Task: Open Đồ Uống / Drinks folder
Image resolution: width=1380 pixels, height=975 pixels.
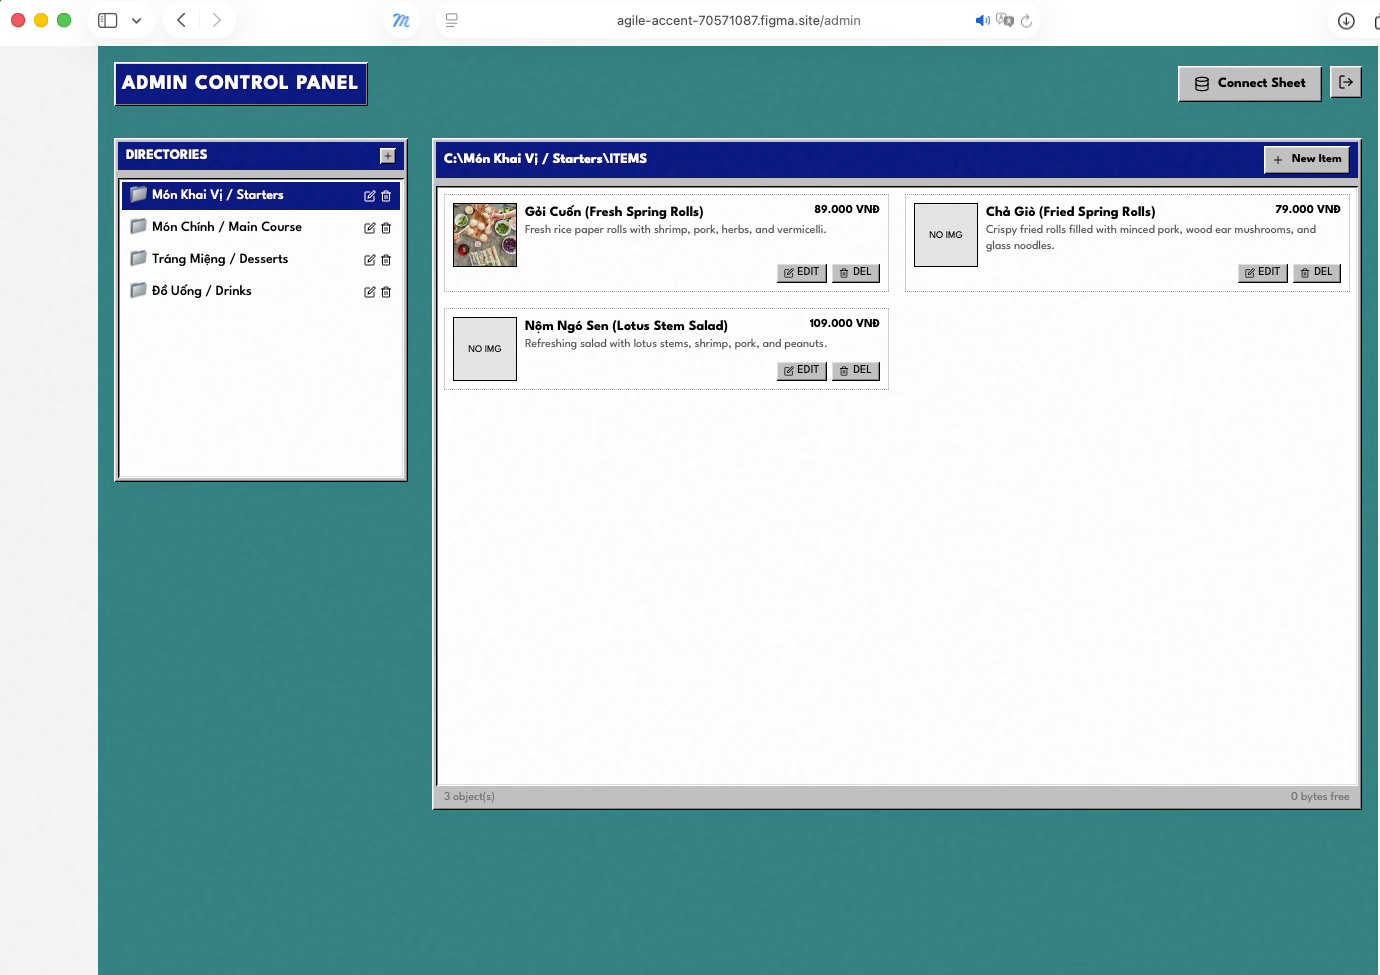Action: (261, 291)
